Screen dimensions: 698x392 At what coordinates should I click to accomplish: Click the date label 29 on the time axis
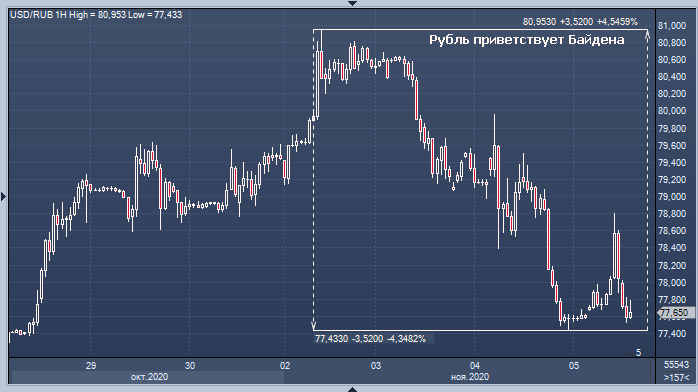tap(91, 366)
